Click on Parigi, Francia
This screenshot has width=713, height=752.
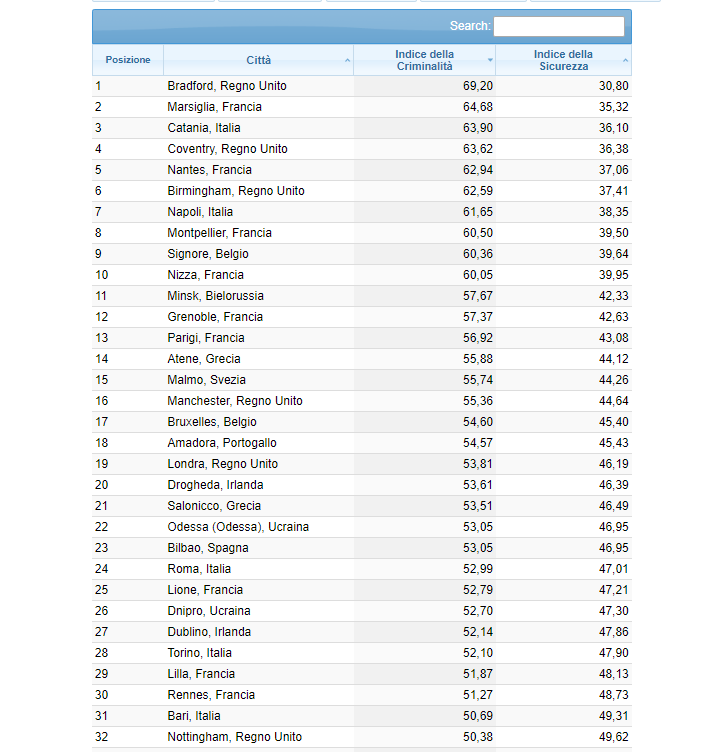click(206, 338)
